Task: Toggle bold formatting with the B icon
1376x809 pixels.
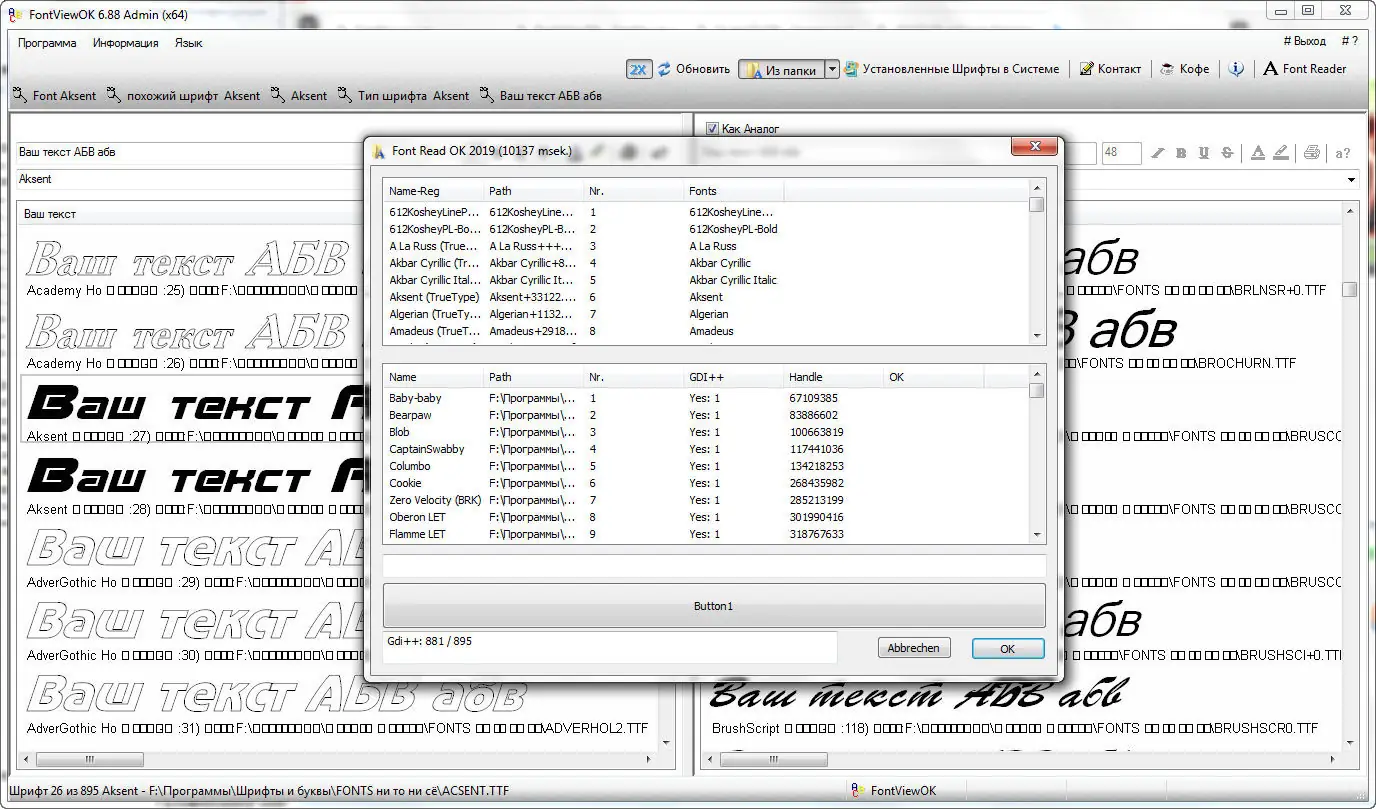Action: click(x=1182, y=152)
